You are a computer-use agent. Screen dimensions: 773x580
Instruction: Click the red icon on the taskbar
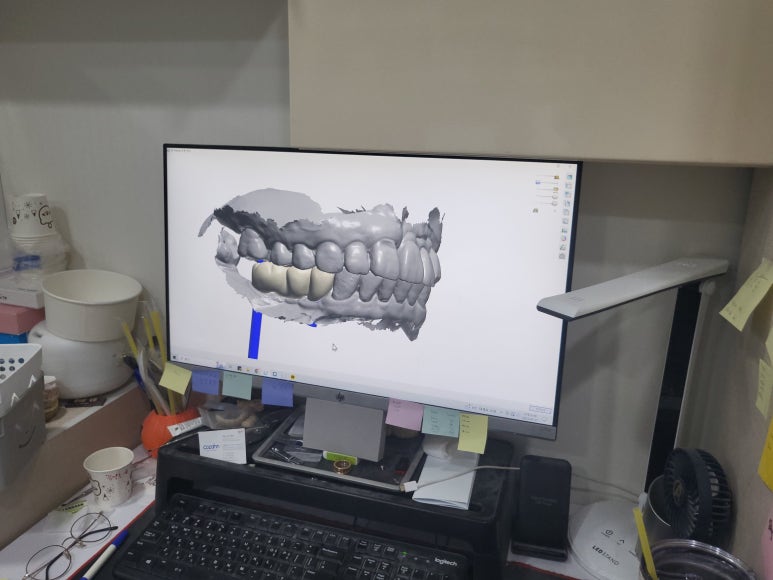point(256,371)
